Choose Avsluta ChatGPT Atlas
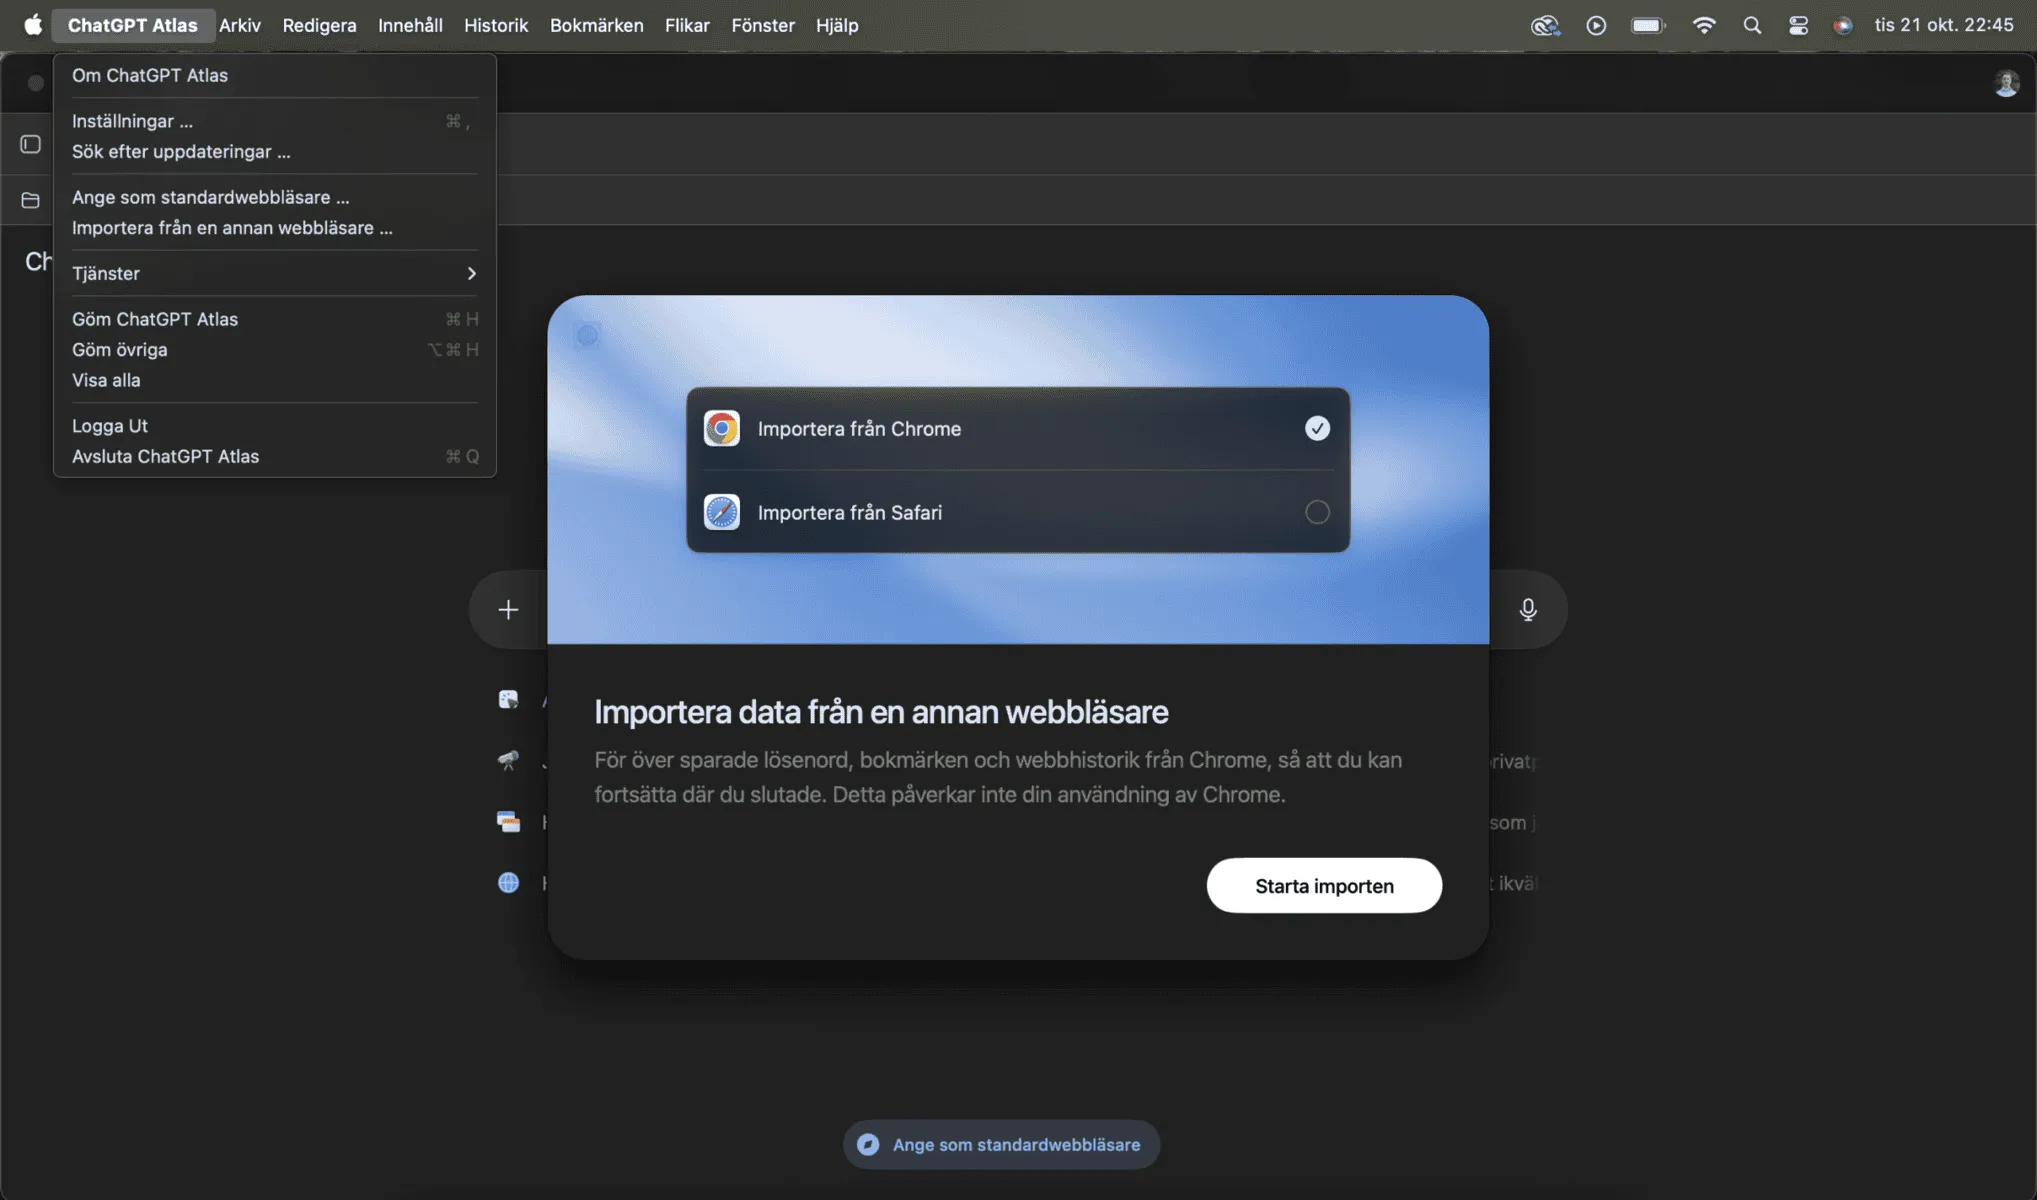2037x1200 pixels. (275, 456)
